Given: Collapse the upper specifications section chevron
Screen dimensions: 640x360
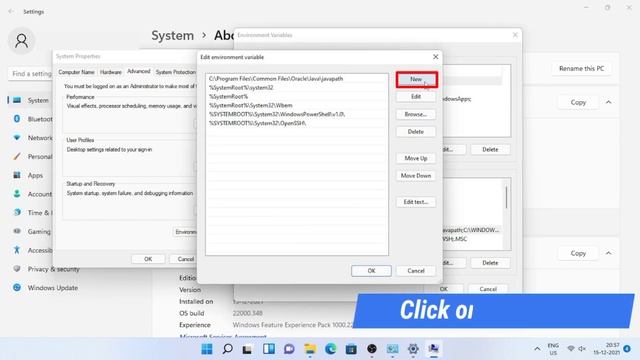Looking at the screenshot, I should [608, 102].
